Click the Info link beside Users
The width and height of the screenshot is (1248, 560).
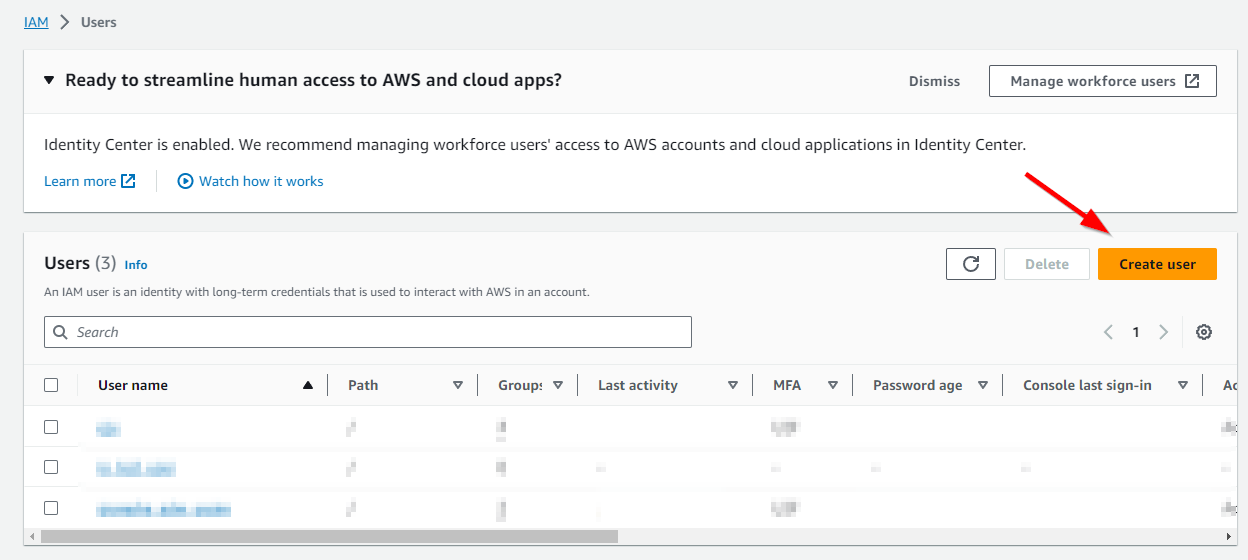(x=136, y=265)
